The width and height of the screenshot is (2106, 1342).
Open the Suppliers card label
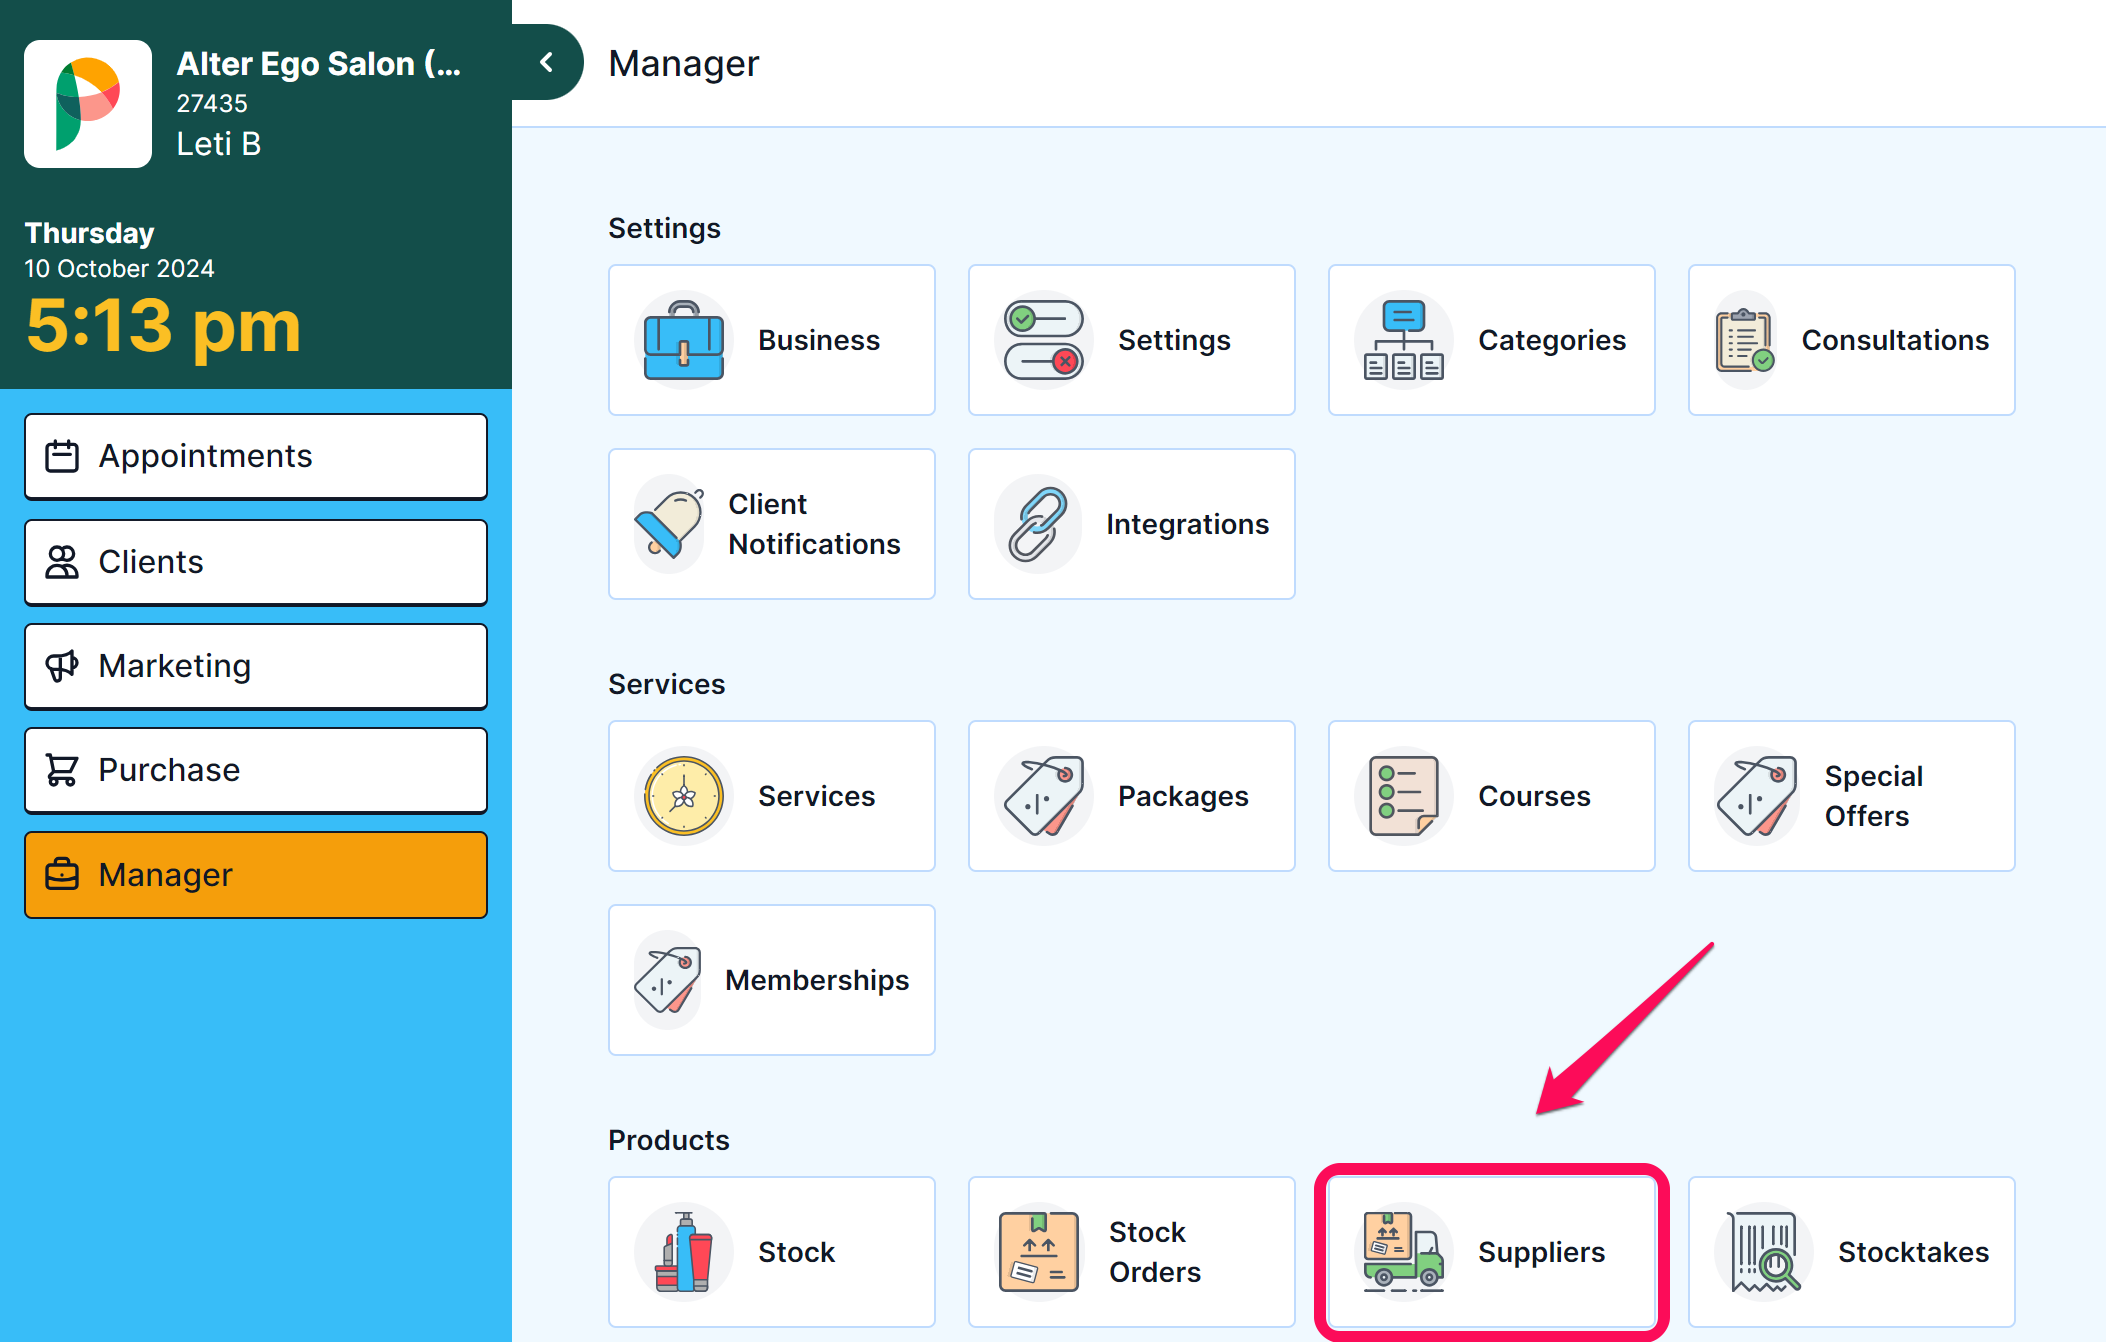point(1541,1252)
